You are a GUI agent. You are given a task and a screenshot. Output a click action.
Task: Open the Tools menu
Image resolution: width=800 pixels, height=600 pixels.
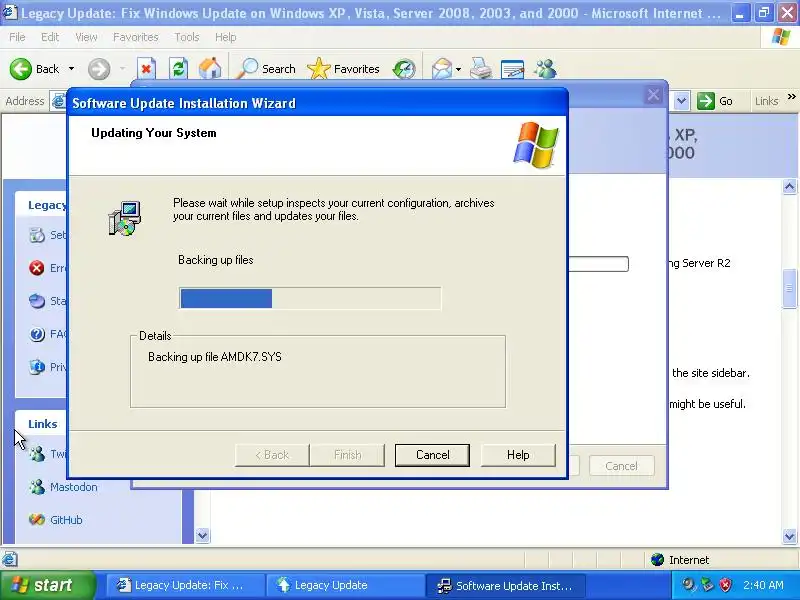[x=186, y=37]
